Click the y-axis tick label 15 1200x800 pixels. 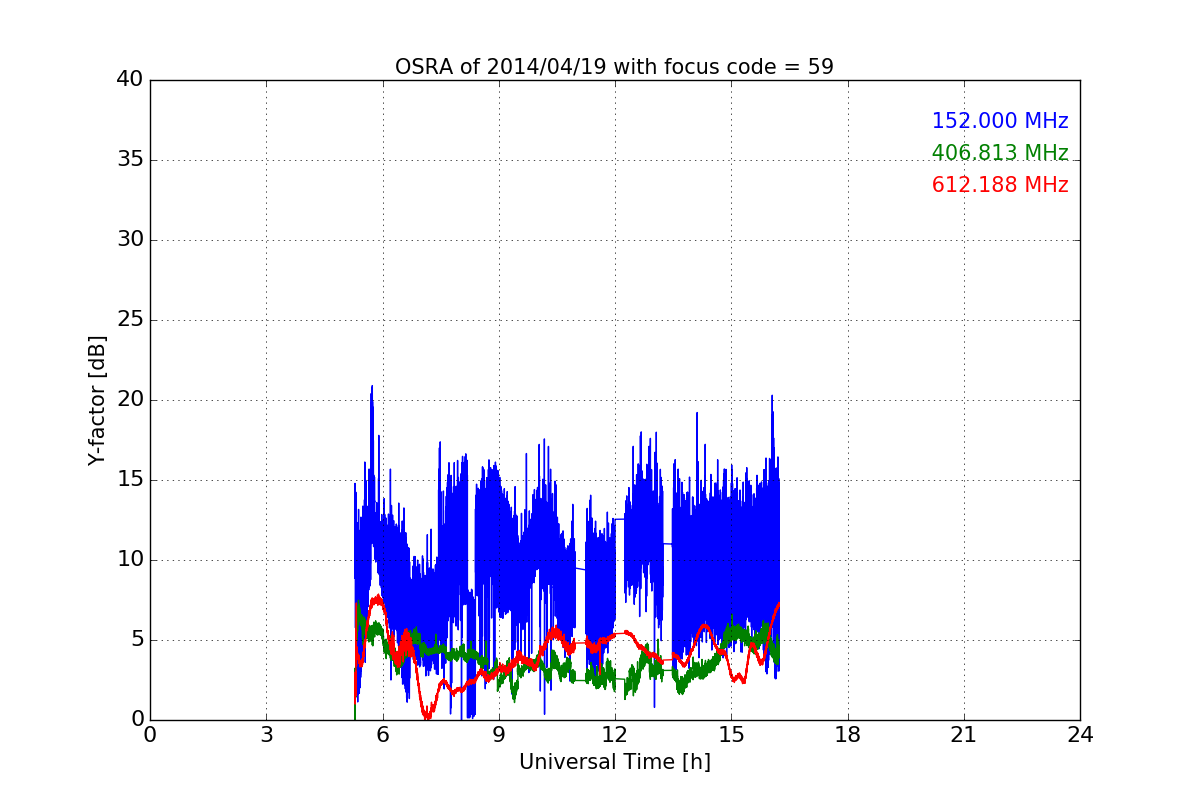click(x=130, y=480)
